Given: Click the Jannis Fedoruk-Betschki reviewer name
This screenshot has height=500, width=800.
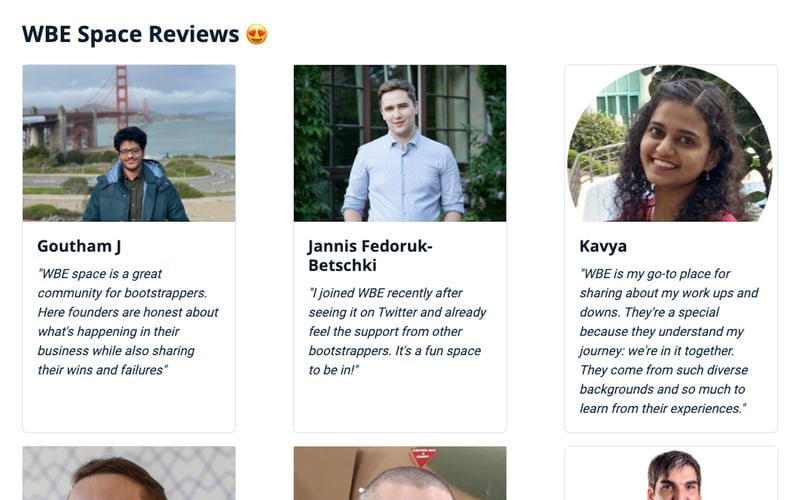Looking at the screenshot, I should (x=370, y=255).
